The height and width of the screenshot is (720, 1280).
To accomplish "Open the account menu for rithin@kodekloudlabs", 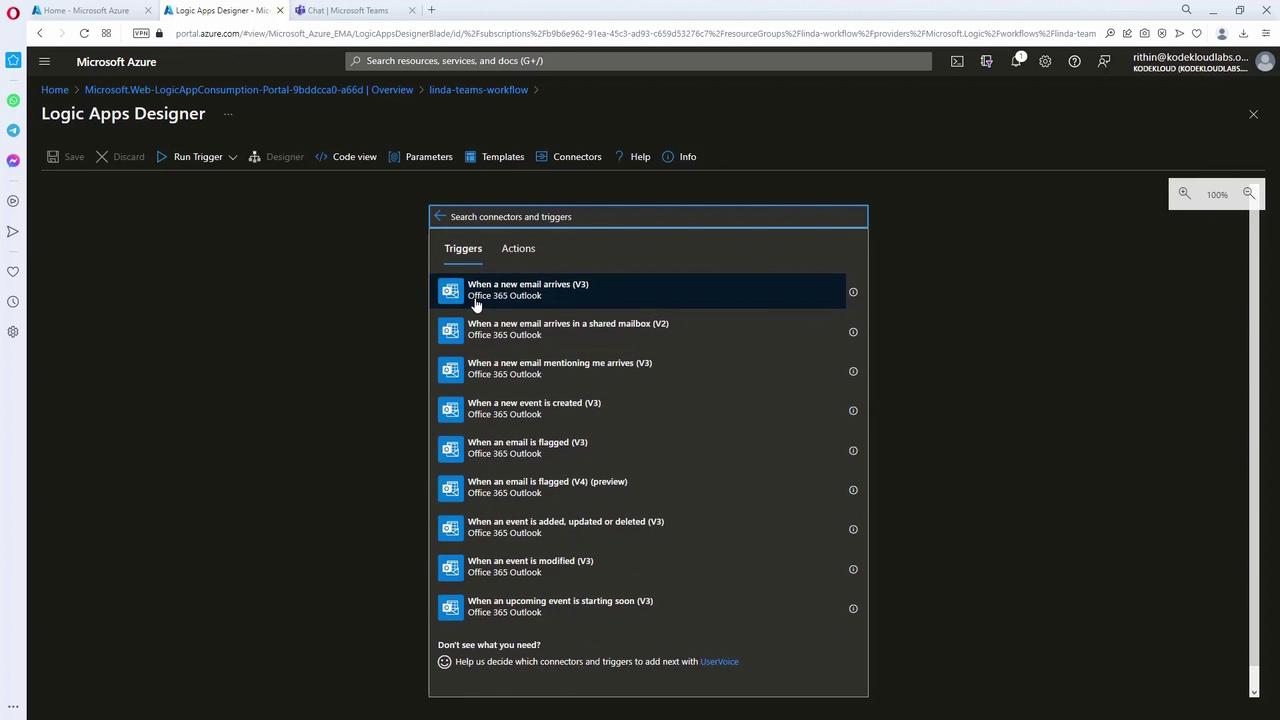I will 1264,62.
